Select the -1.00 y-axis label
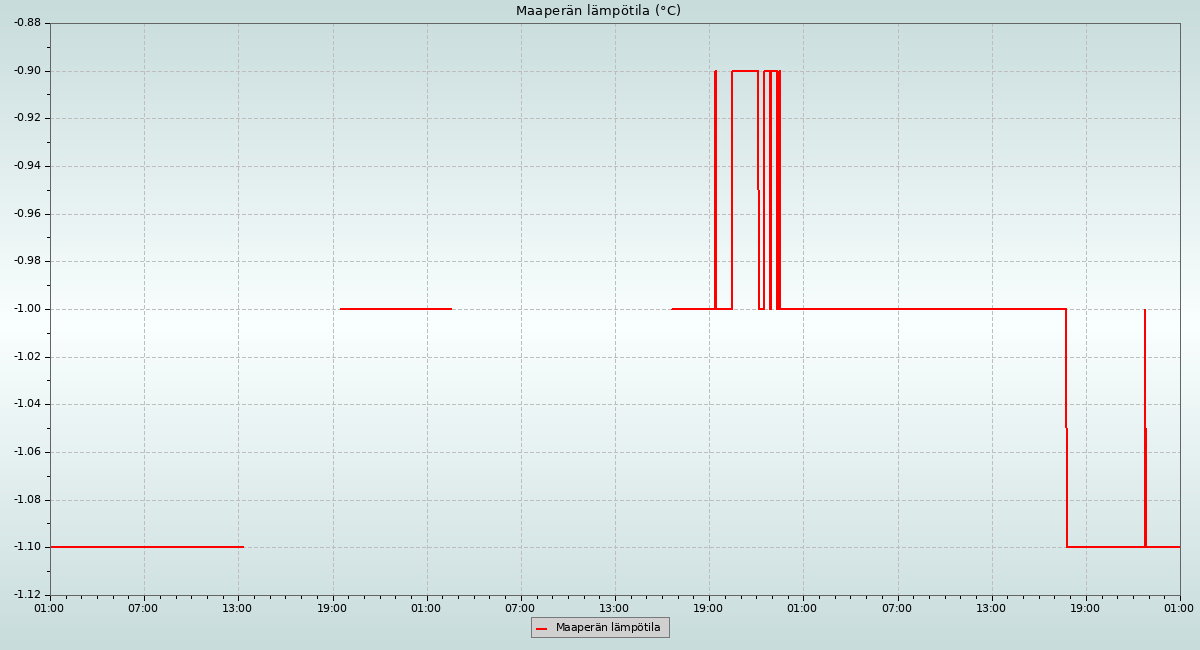The height and width of the screenshot is (650, 1200). [x=25, y=309]
